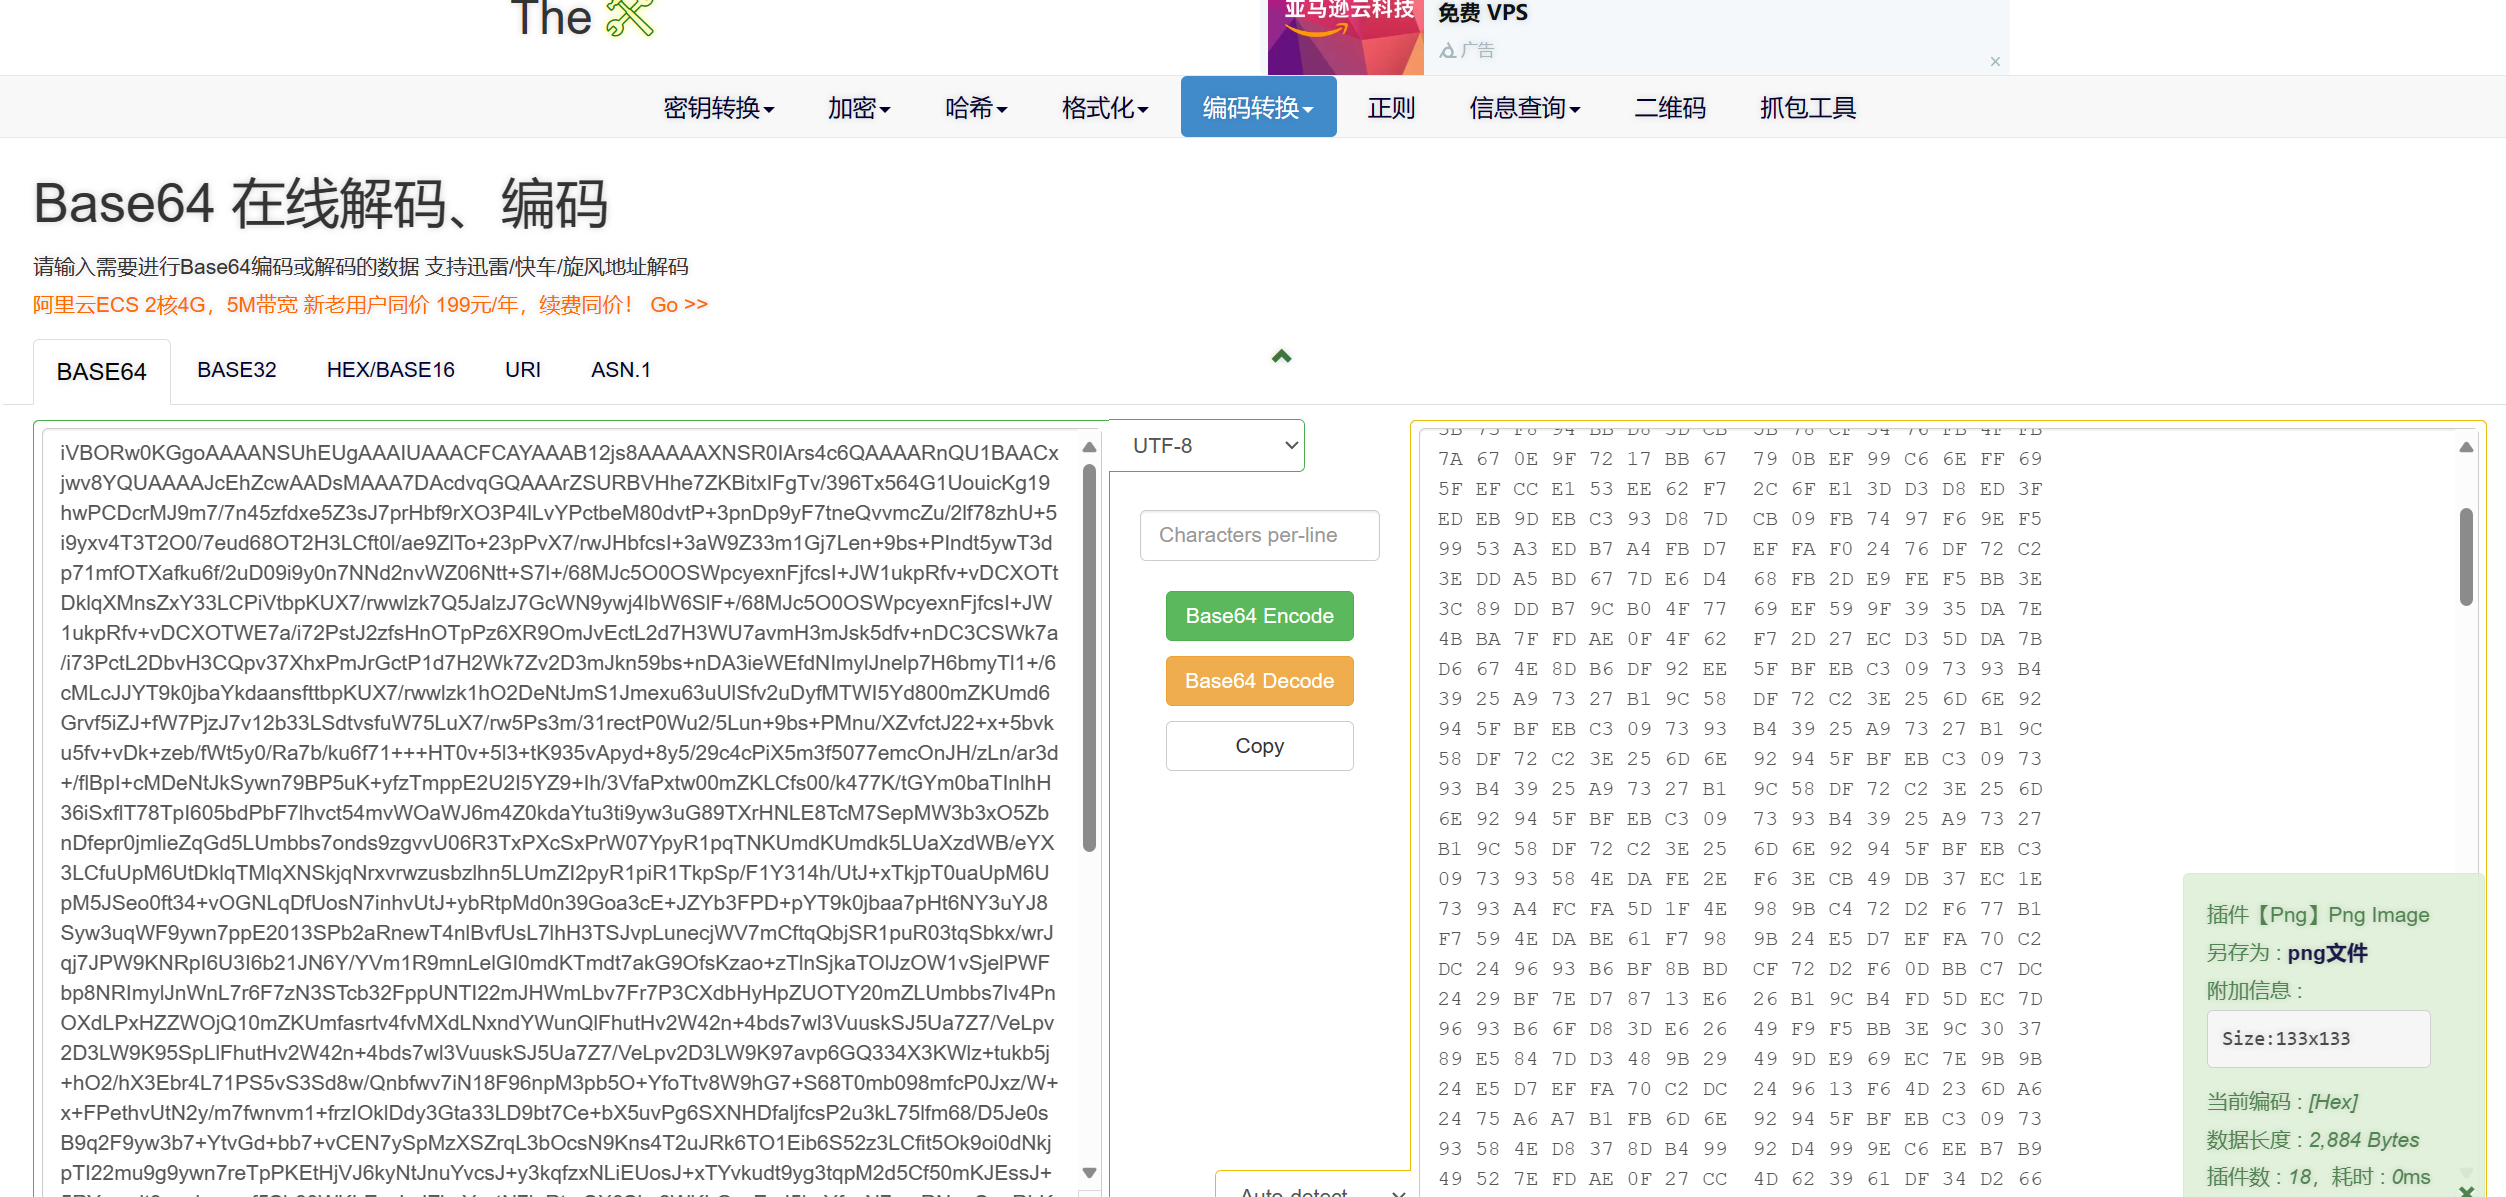Expand the 编码转换 navigation menu

click(1257, 108)
